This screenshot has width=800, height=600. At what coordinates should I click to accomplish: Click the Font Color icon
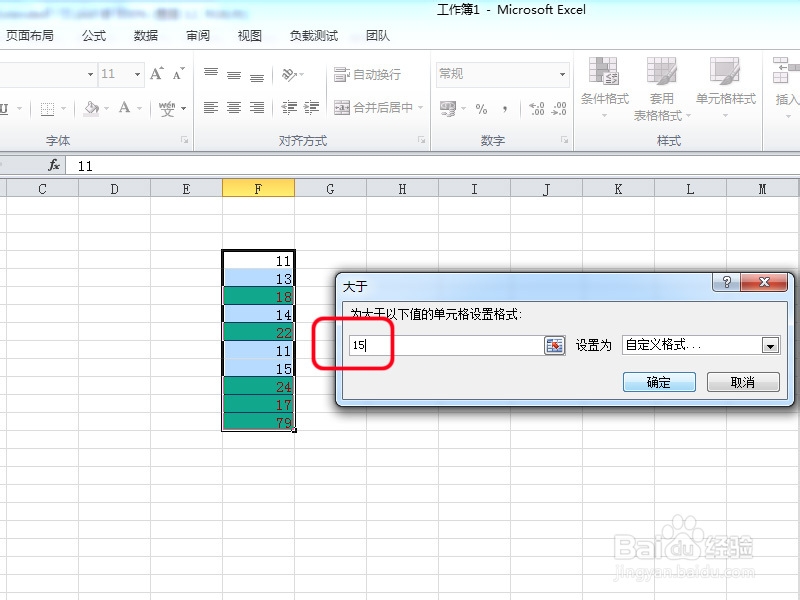(x=122, y=107)
